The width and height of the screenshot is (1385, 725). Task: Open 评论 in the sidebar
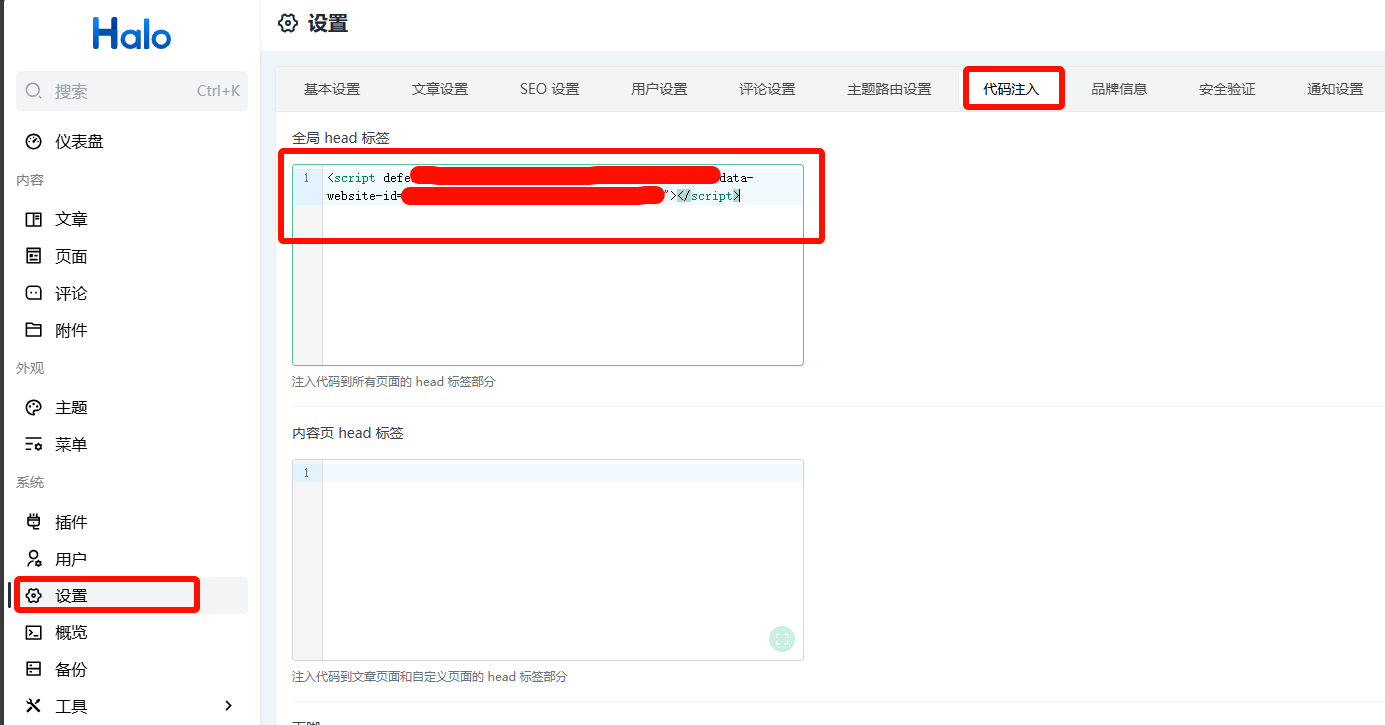tap(132, 293)
